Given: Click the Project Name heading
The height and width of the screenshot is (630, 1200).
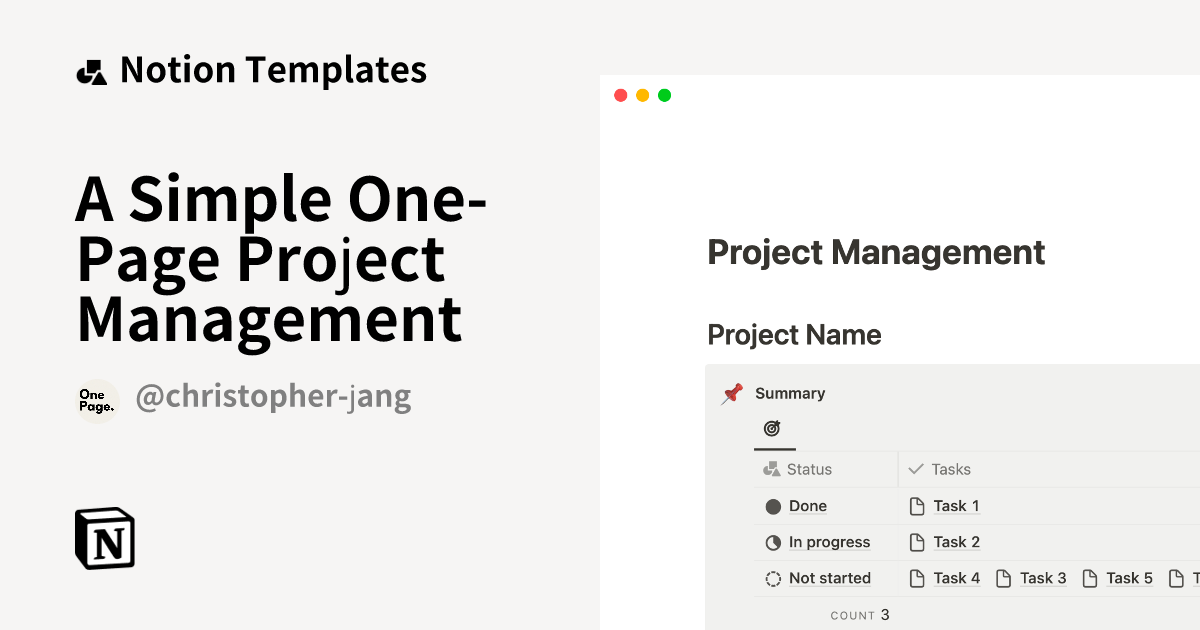Looking at the screenshot, I should [x=794, y=335].
